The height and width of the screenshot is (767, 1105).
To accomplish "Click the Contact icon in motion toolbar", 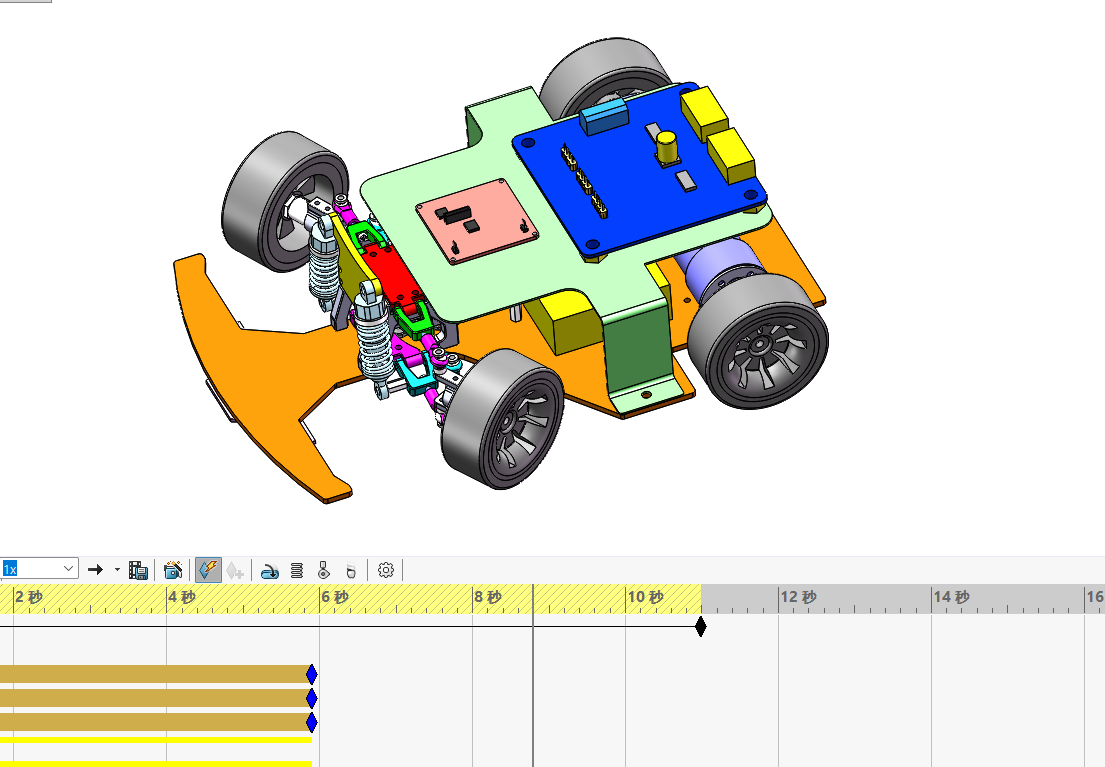I will pos(323,570).
